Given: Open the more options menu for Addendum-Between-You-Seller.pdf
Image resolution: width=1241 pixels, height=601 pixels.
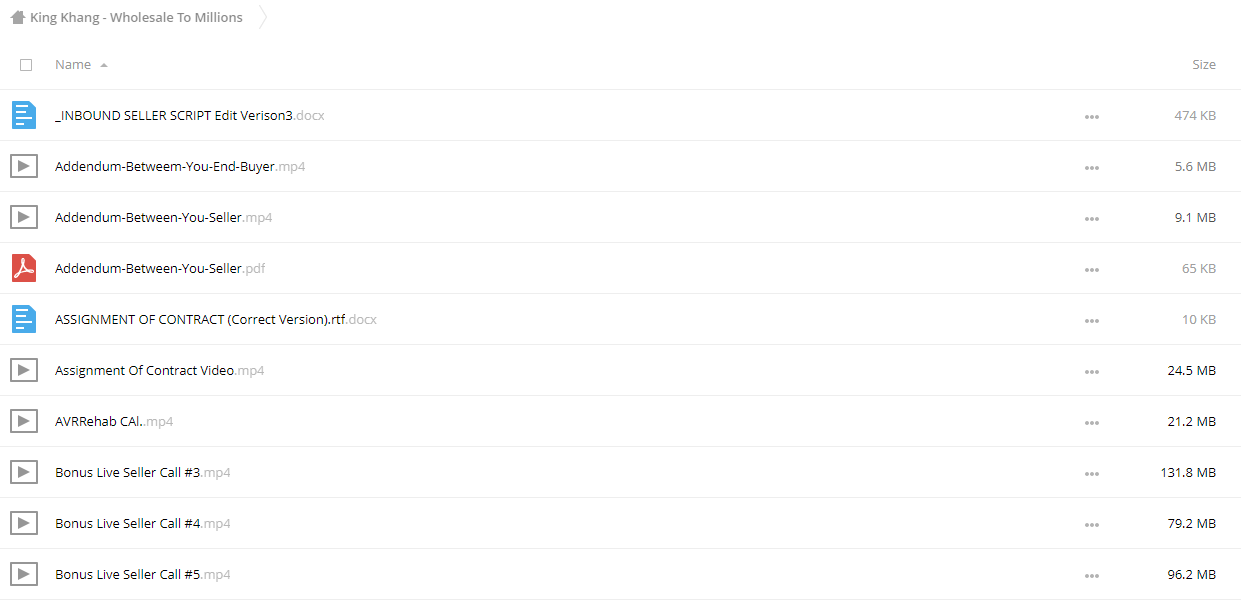Looking at the screenshot, I should point(1091,269).
